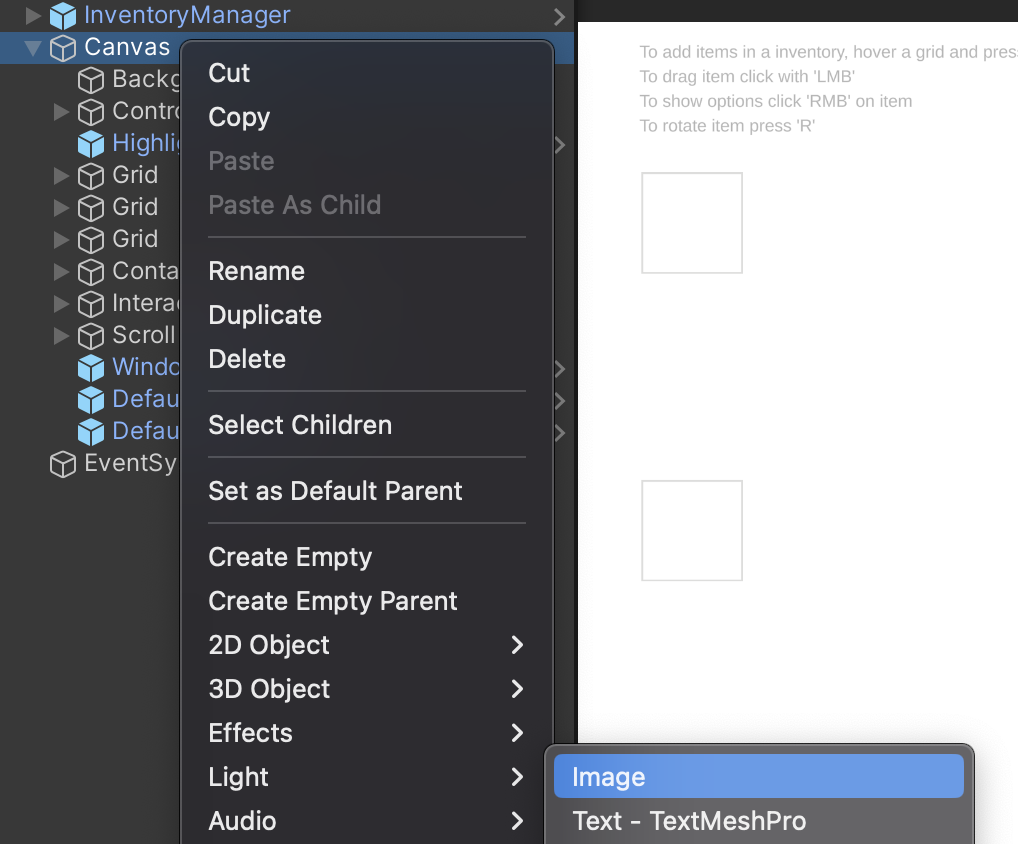1018x844 pixels.
Task: Click the blue Window prefab cube icon
Action: [91, 368]
